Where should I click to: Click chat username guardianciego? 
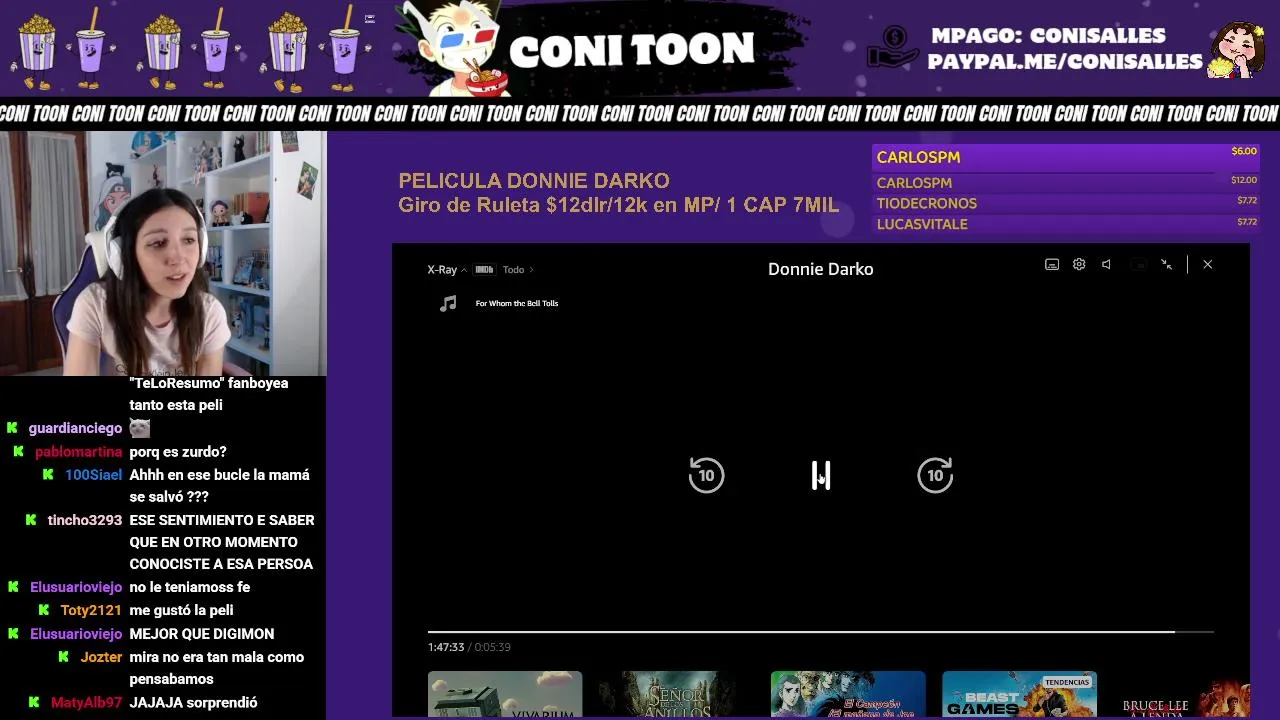75,428
